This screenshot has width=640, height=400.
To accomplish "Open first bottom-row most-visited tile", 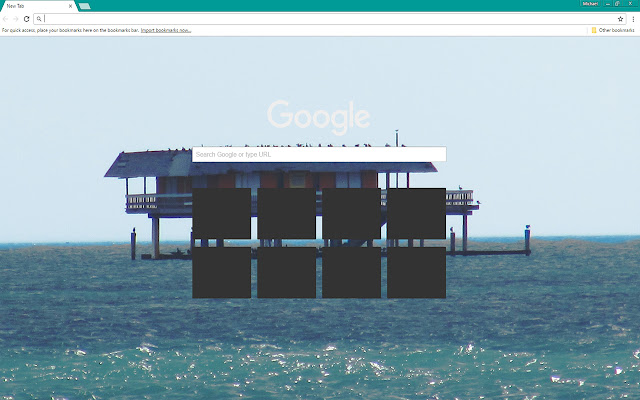I will [x=222, y=273].
